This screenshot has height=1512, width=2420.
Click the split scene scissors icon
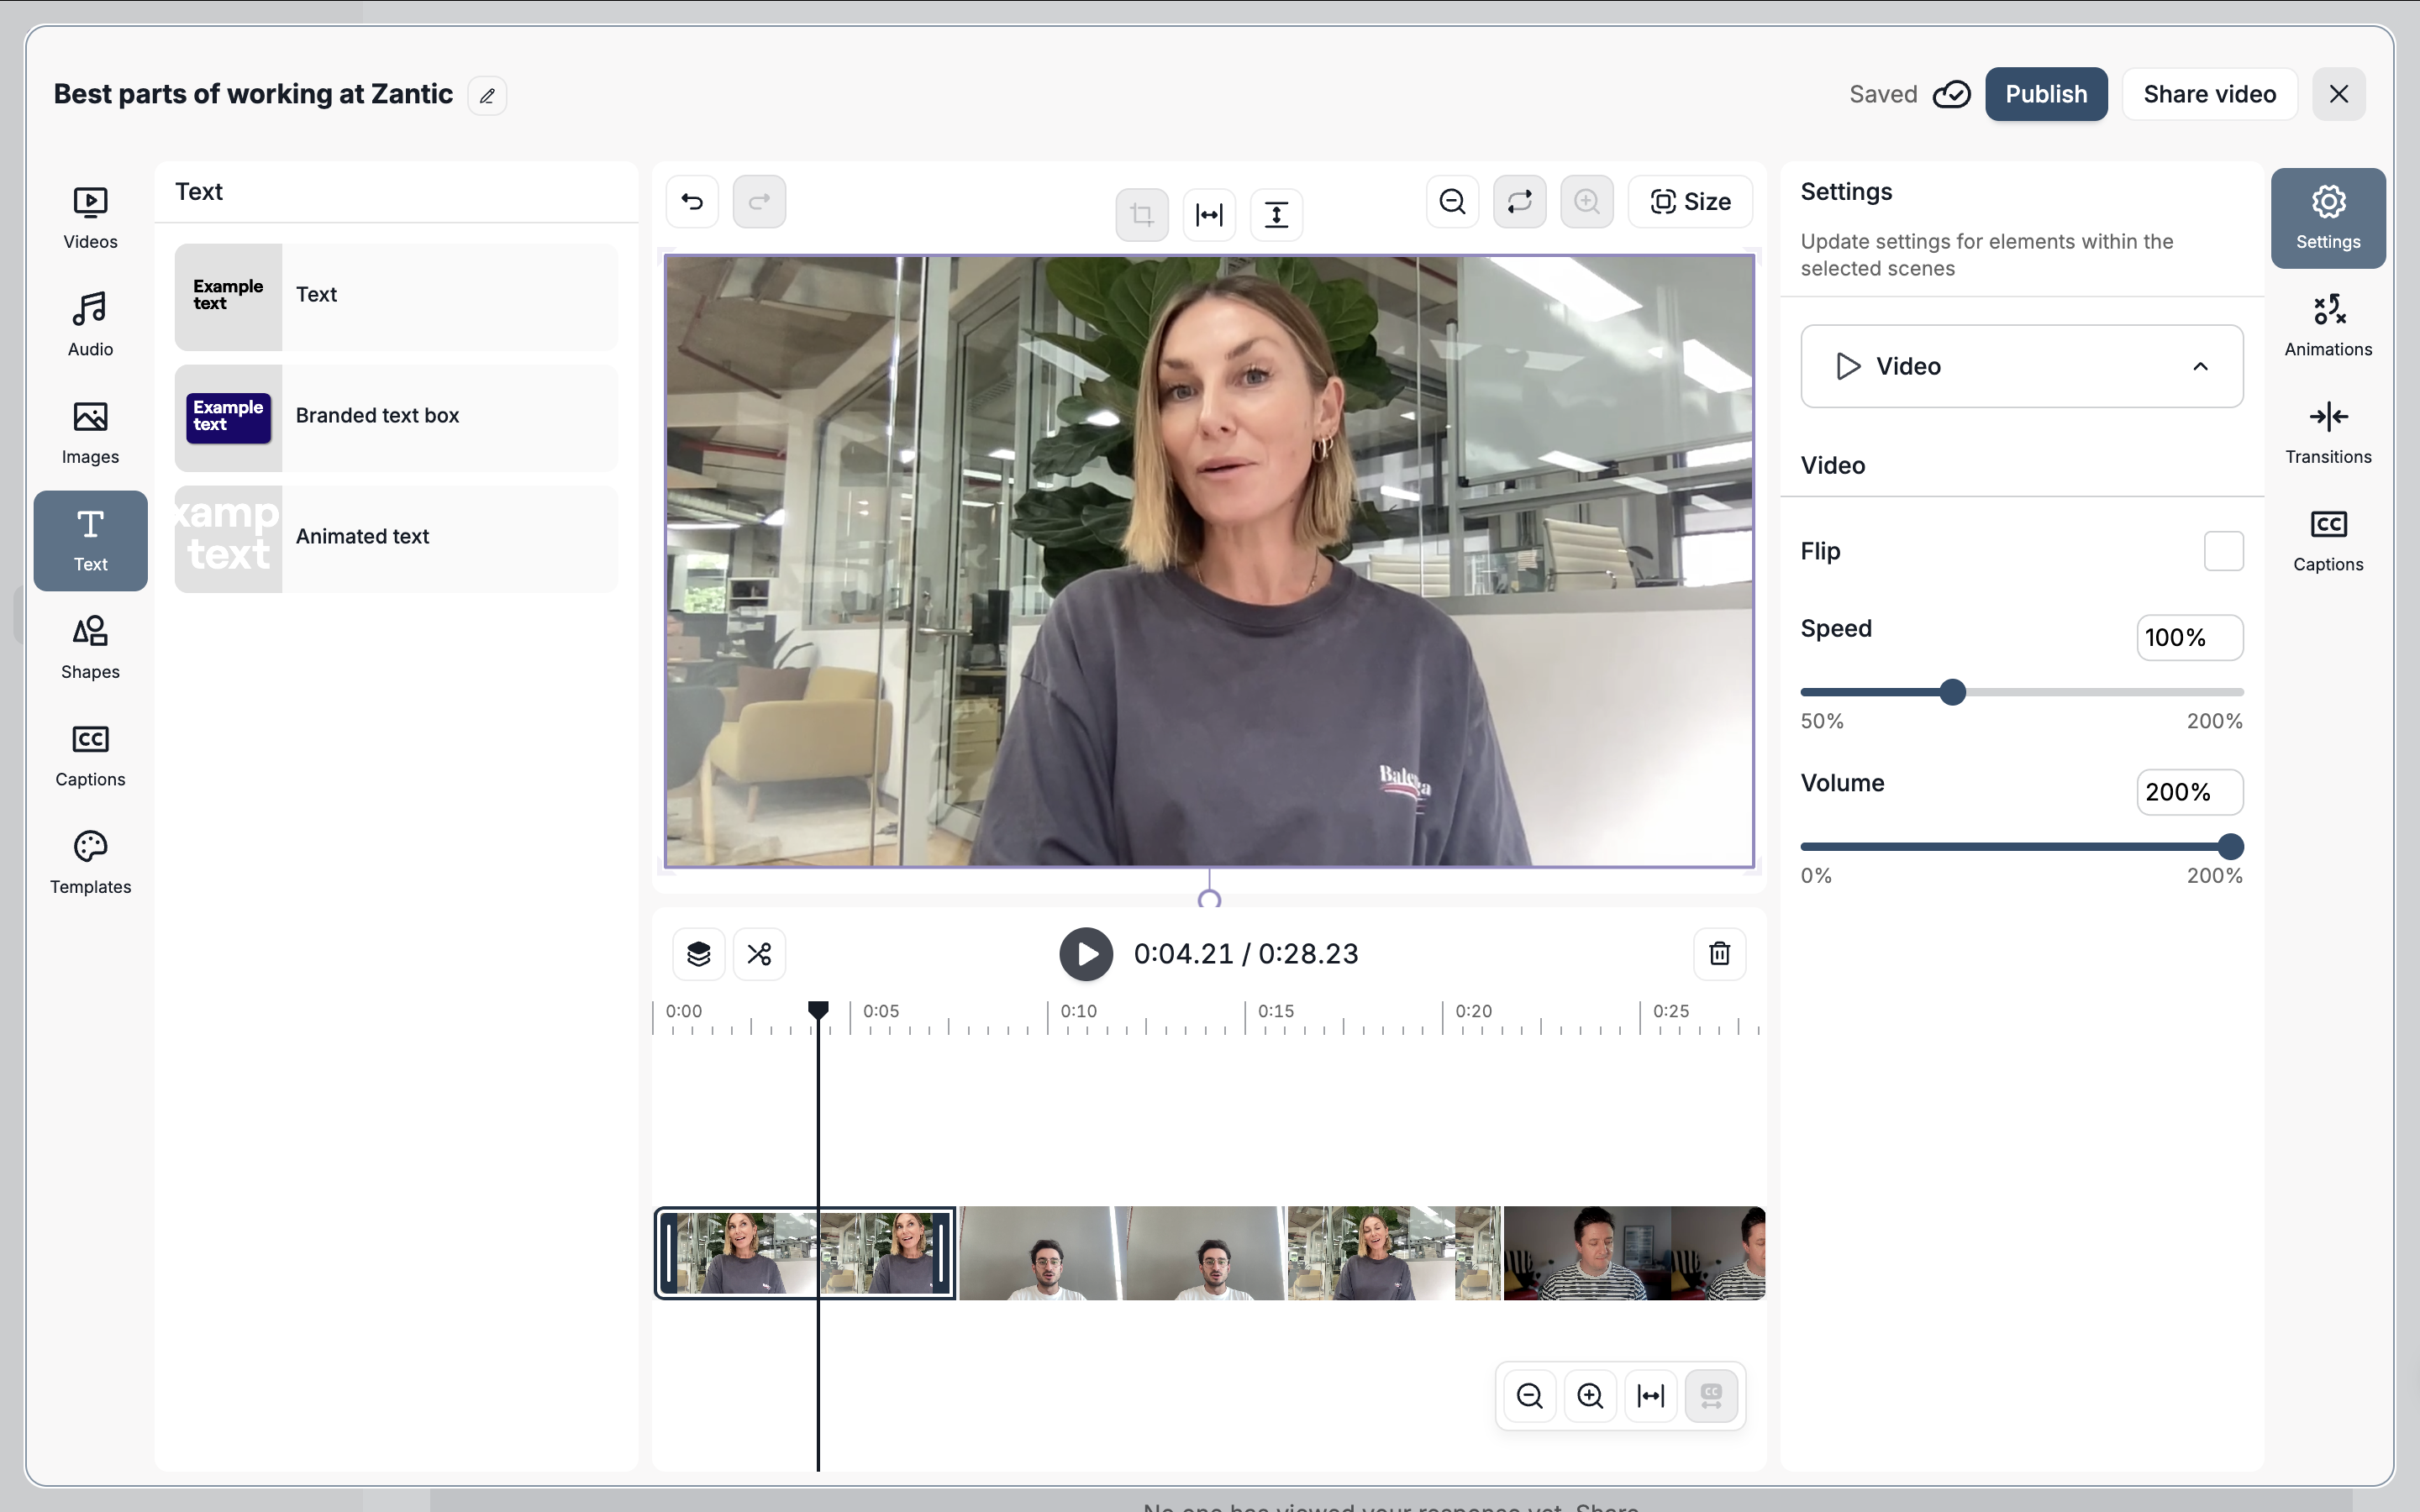759,954
